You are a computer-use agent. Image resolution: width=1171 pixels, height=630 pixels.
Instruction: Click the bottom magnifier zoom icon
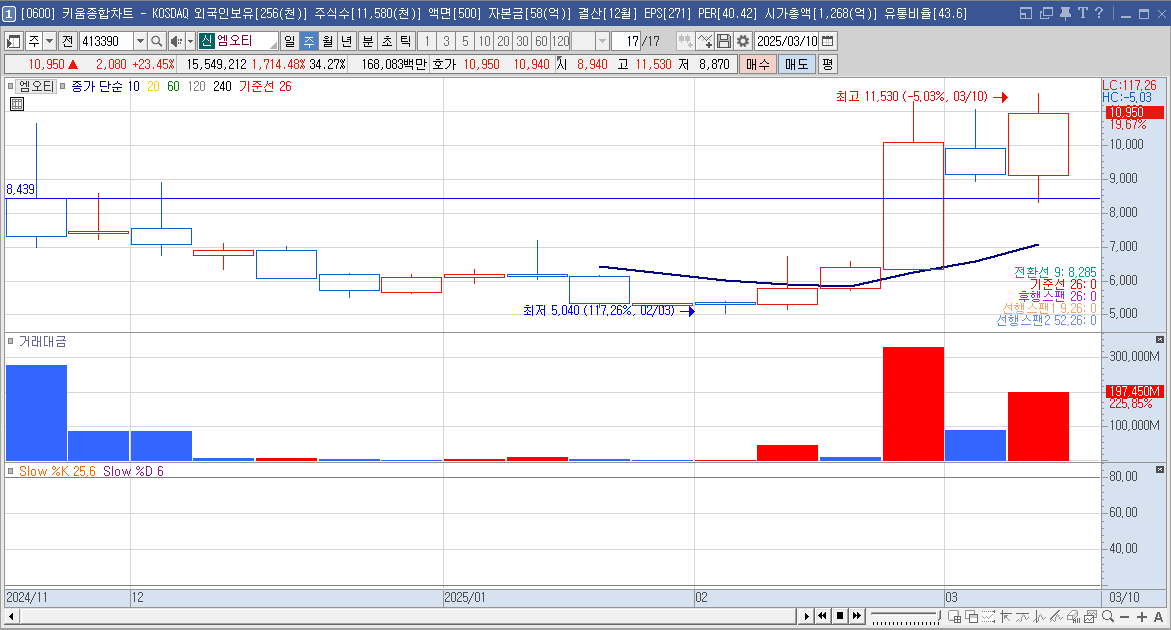1108,617
